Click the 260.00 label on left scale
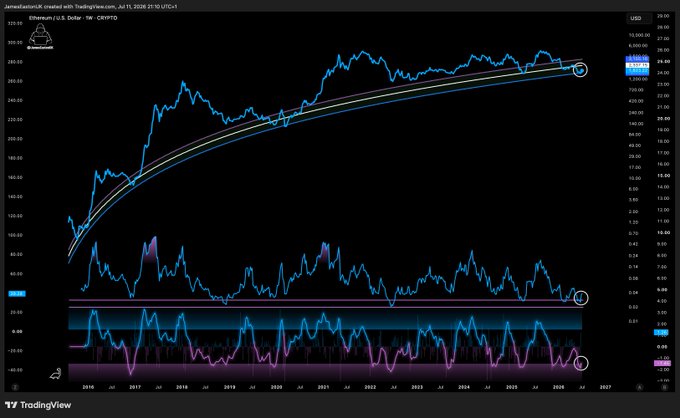The width and height of the screenshot is (680, 418). click(x=15, y=81)
